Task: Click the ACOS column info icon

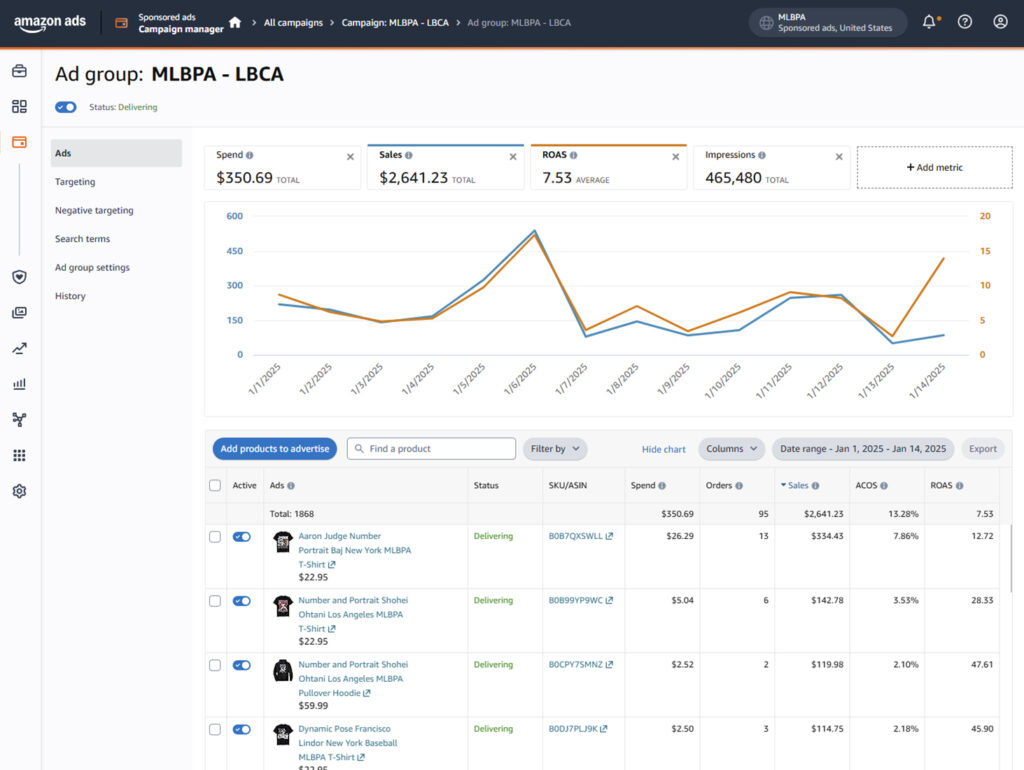Action: point(884,486)
